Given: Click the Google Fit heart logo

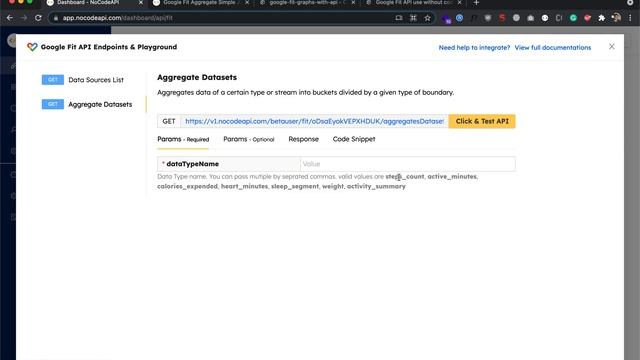Looking at the screenshot, I should pos(32,47).
